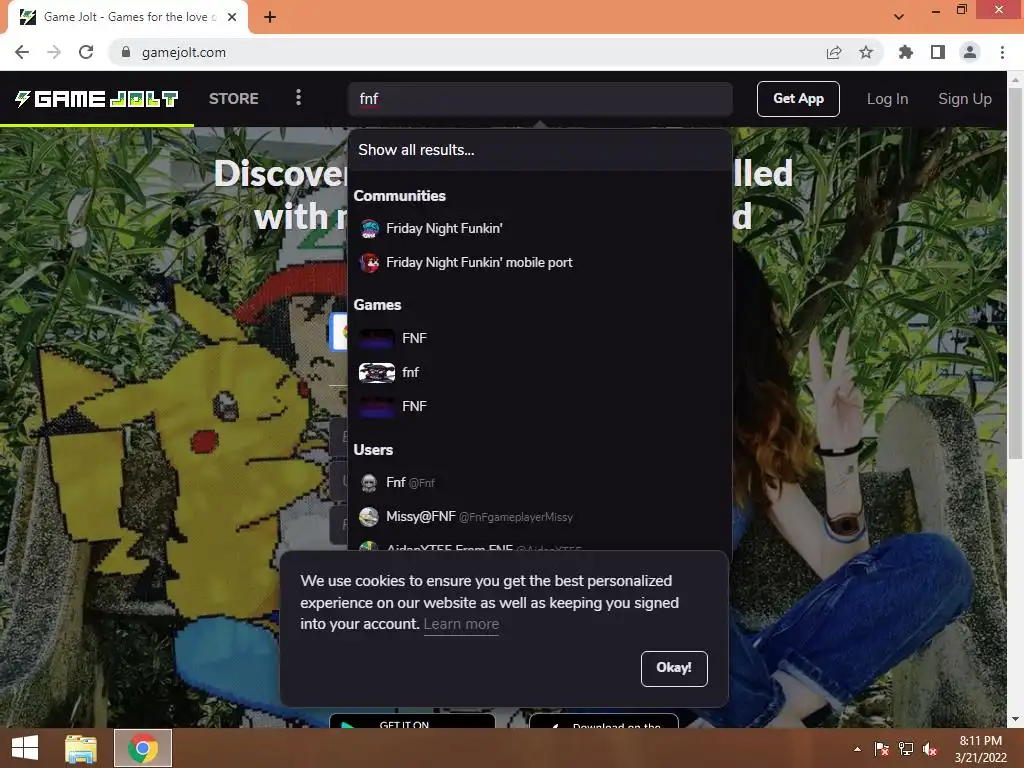Close the Game Jolt tab
This screenshot has width=1024, height=768.
[x=232, y=17]
